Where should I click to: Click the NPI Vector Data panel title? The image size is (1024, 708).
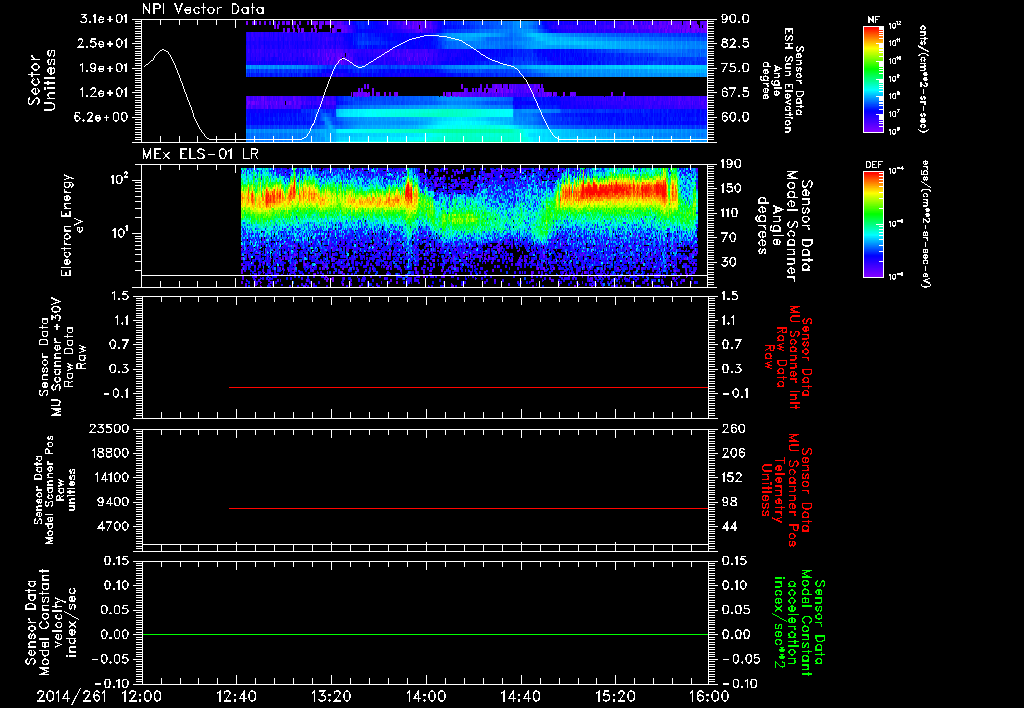pos(204,9)
